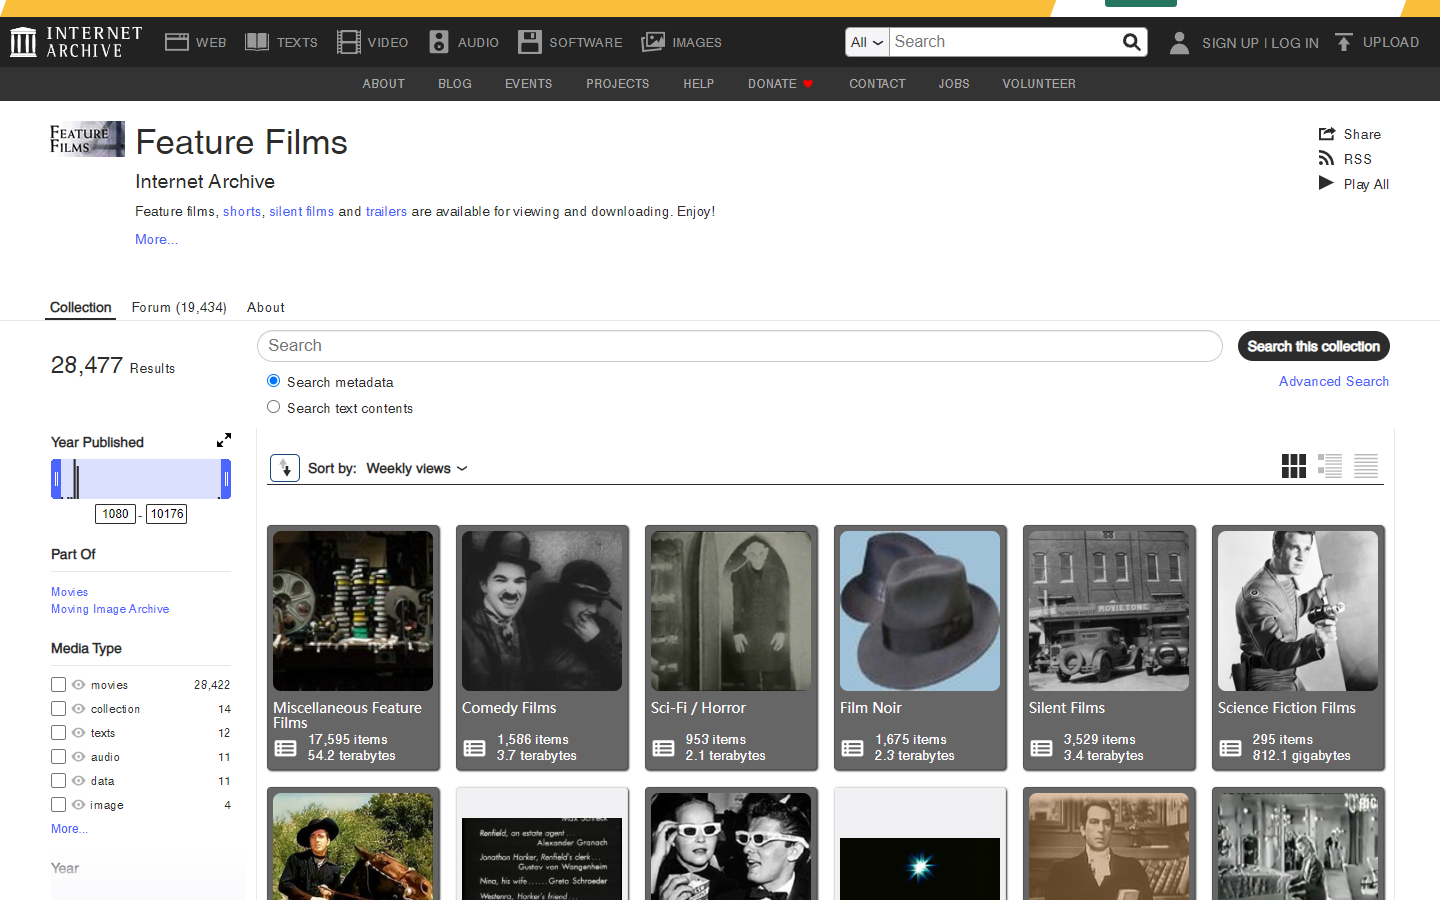
Task: Click the RSS feed icon
Action: (1327, 158)
